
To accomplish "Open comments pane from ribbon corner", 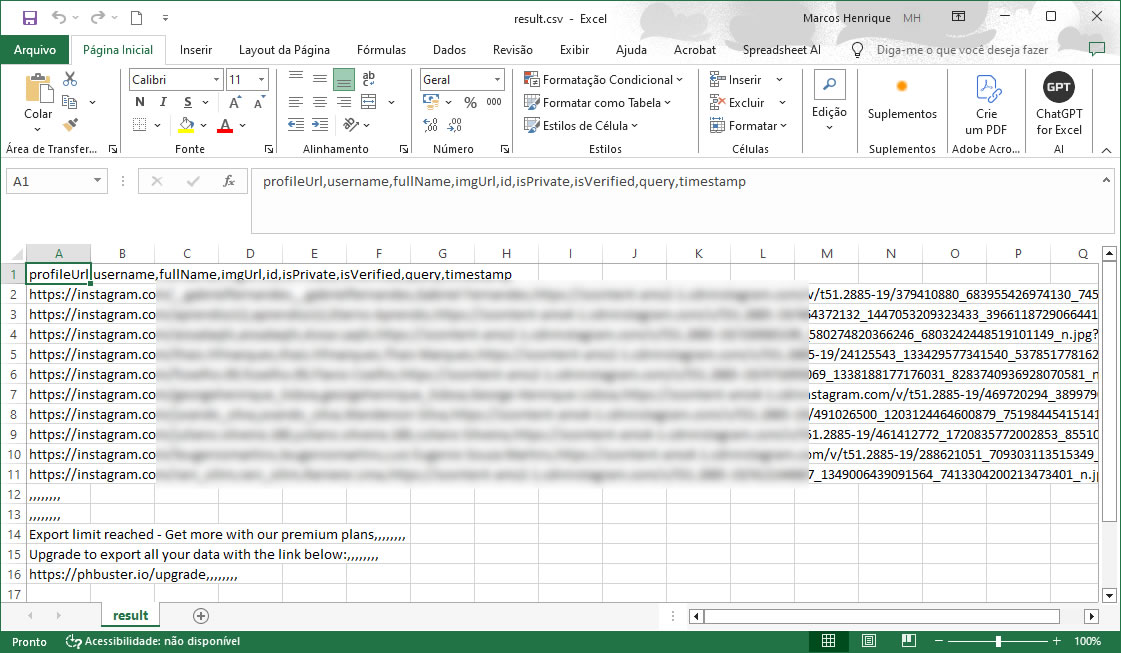I will 1096,49.
